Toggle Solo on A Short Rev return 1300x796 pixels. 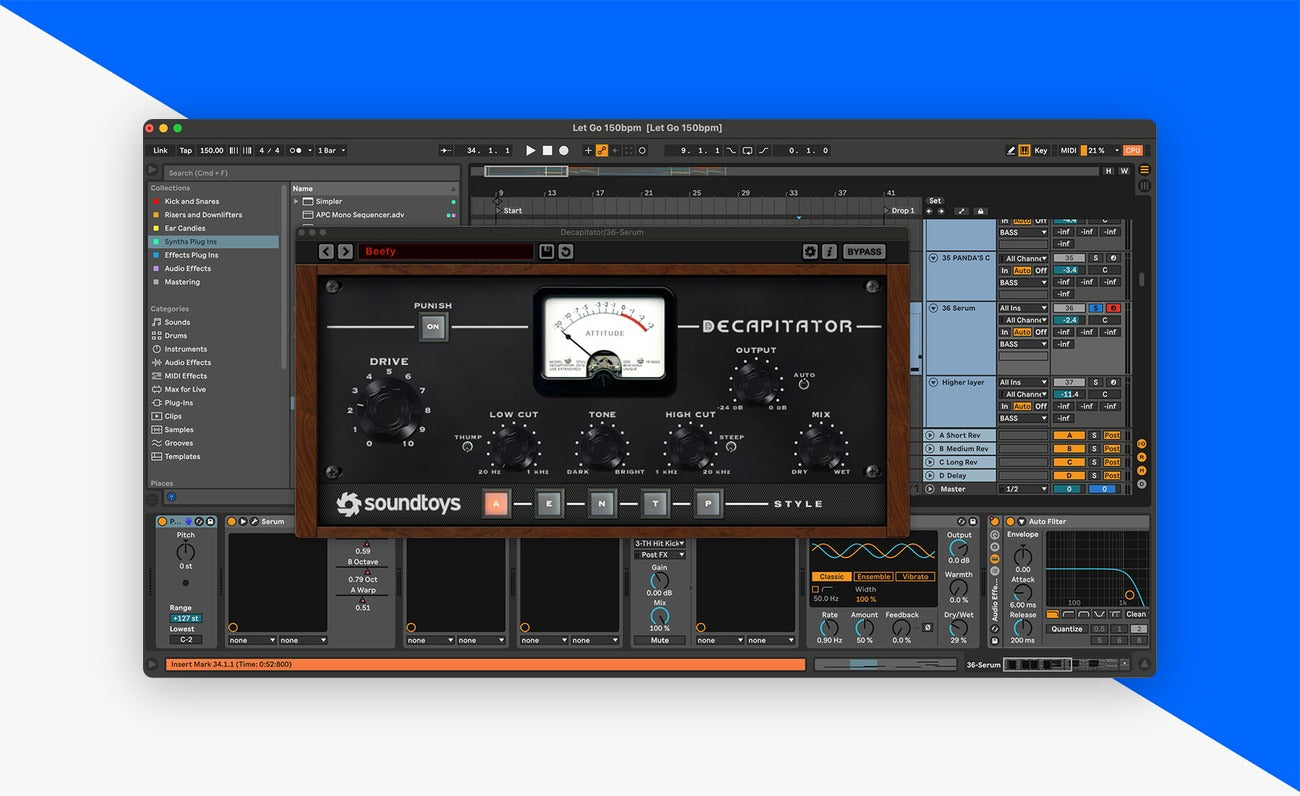pyautogui.click(x=1094, y=435)
